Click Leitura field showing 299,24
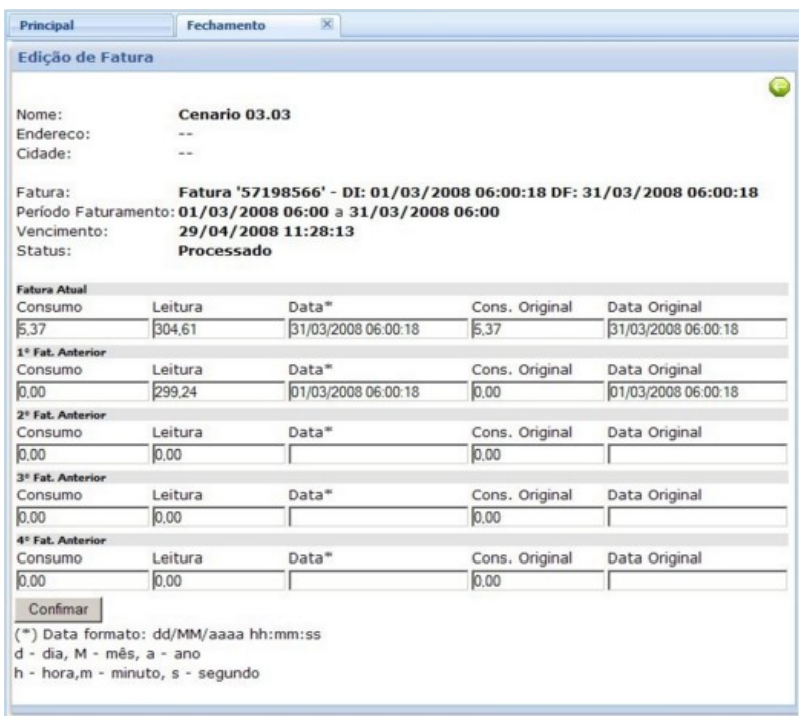 215,392
